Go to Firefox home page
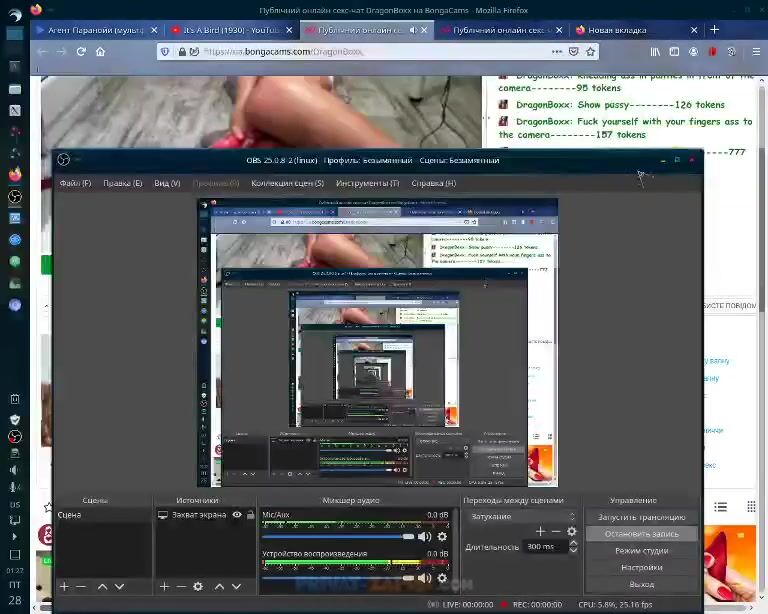 point(100,51)
